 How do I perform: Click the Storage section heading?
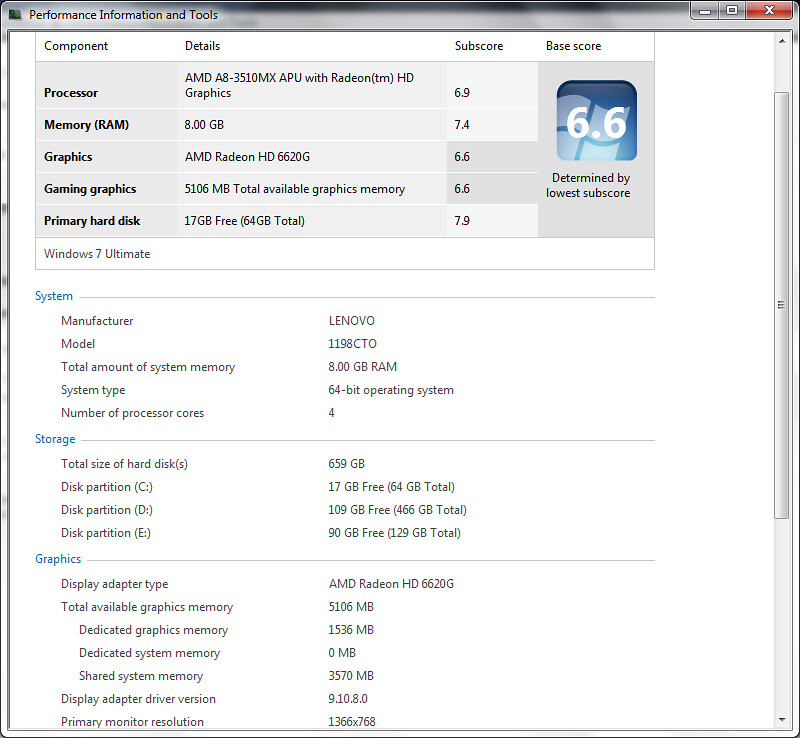pyautogui.click(x=55, y=439)
